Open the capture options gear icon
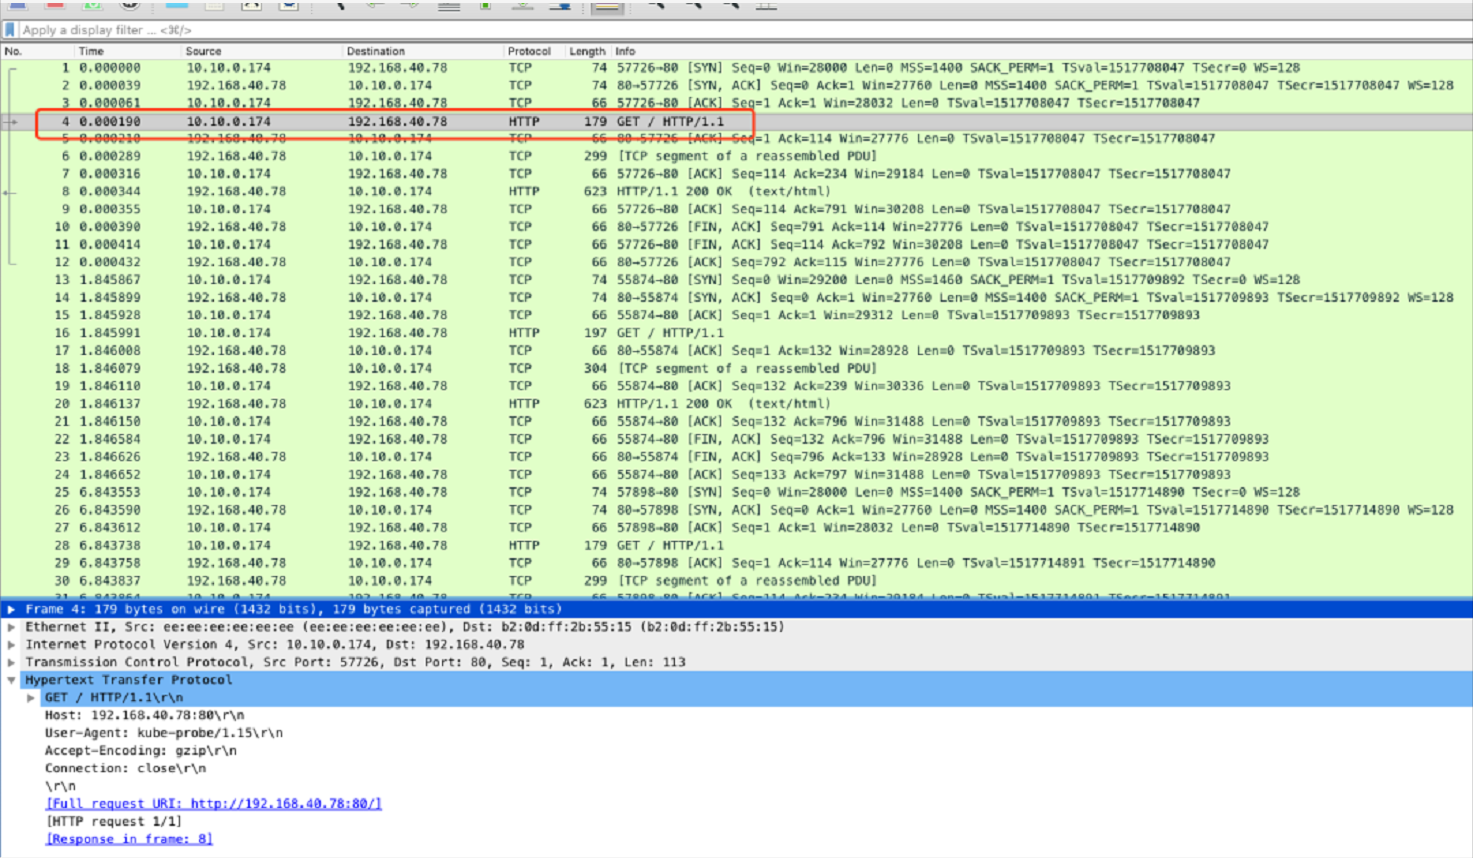 [x=130, y=5]
